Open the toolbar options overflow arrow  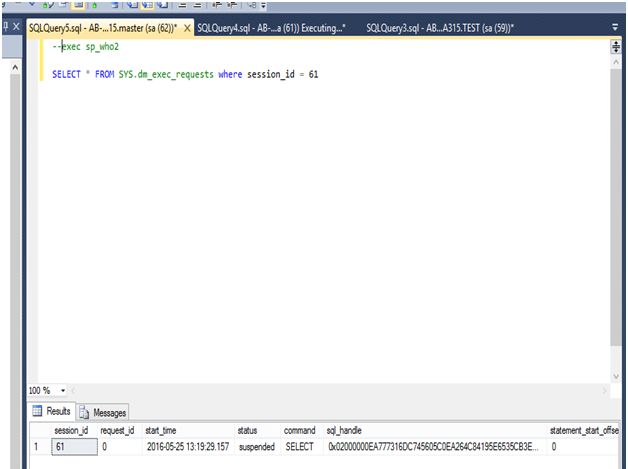(x=263, y=5)
